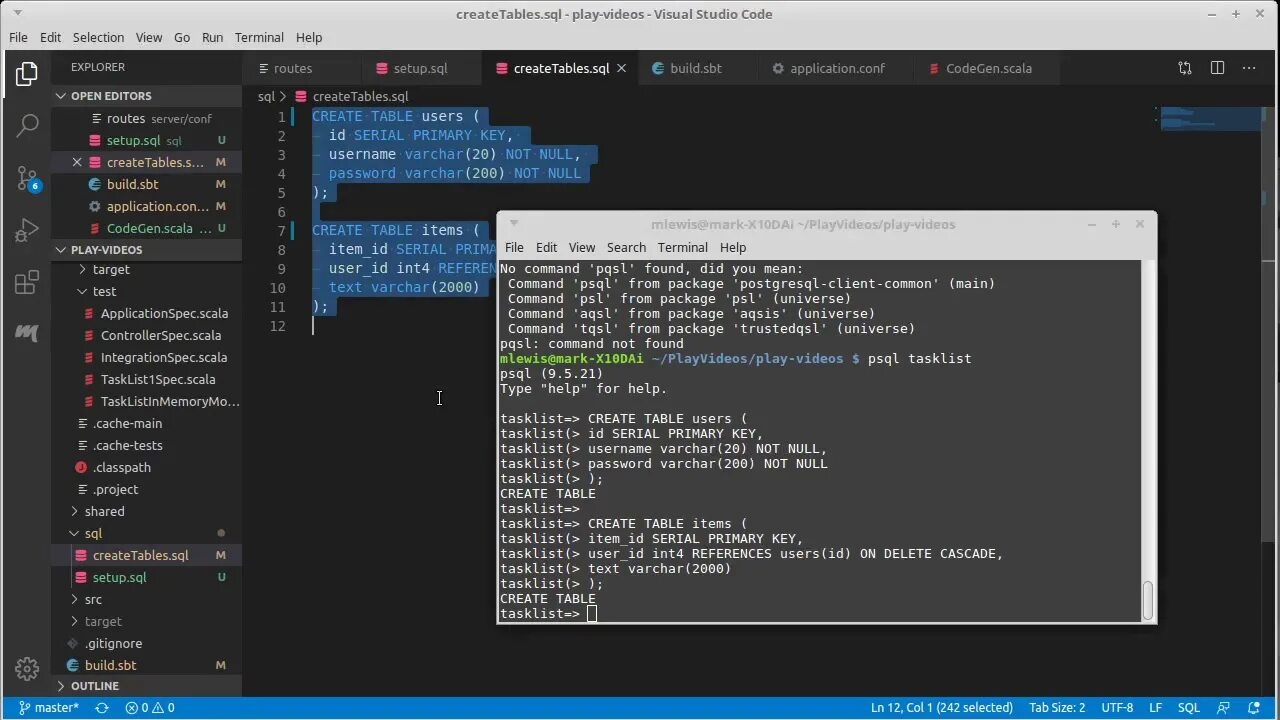Switch to the setup.sql tab
The image size is (1280, 720).
click(421, 68)
